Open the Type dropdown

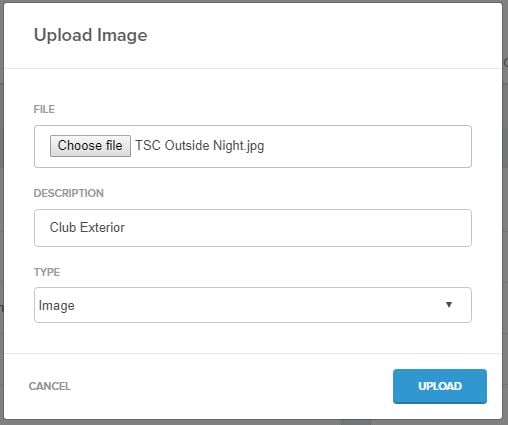point(253,305)
